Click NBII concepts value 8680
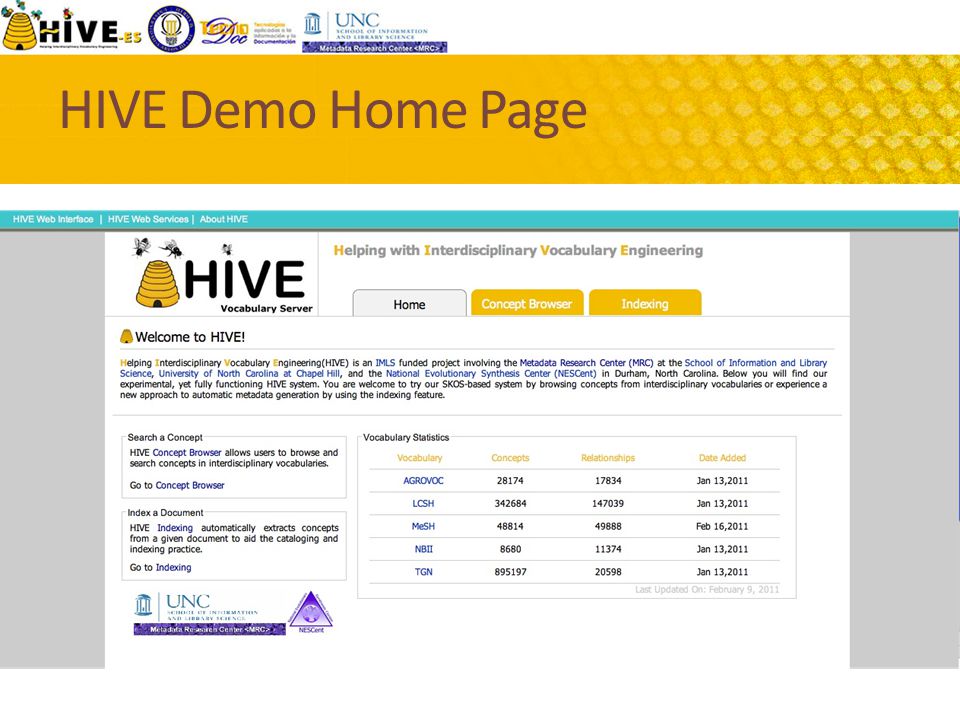This screenshot has height=720, width=960. [510, 549]
